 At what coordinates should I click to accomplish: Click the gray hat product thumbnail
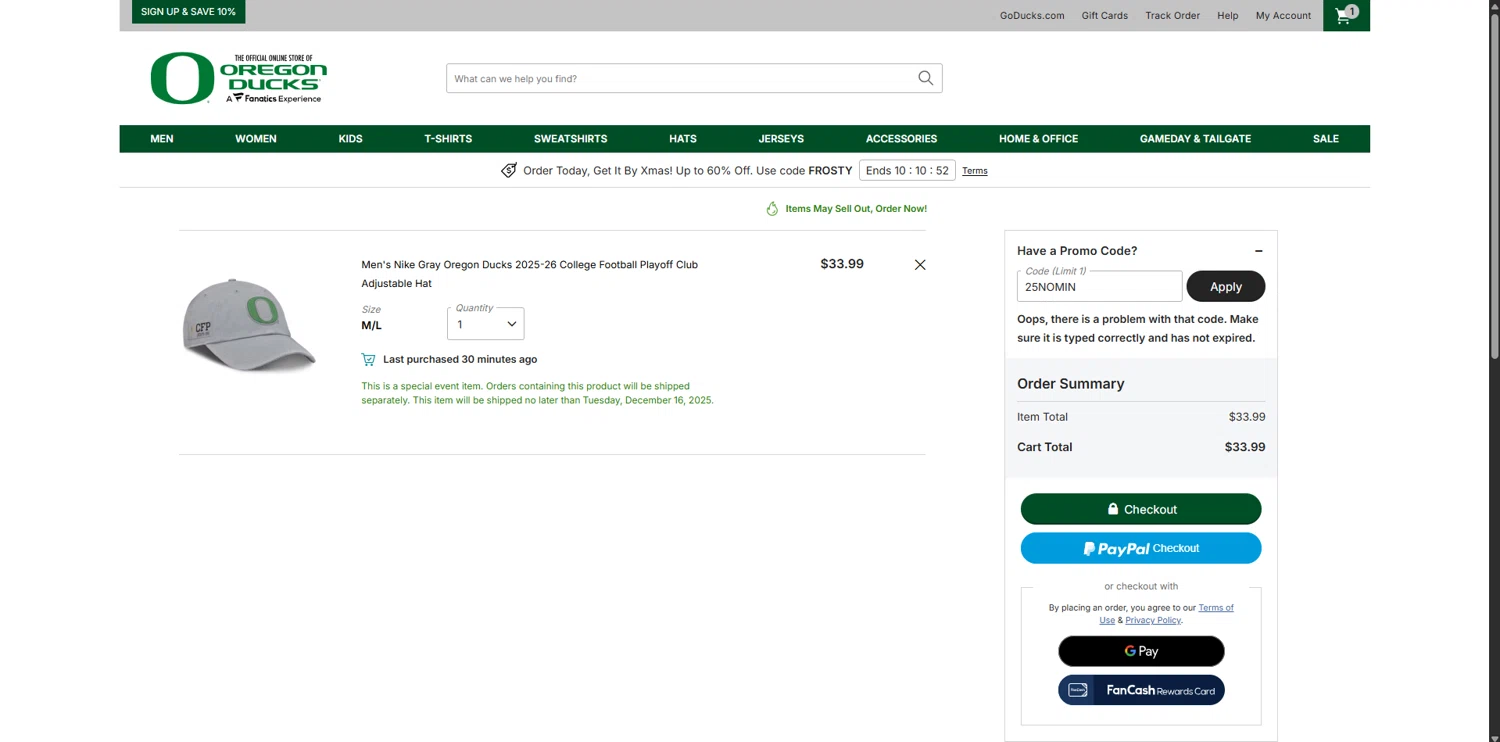click(249, 325)
